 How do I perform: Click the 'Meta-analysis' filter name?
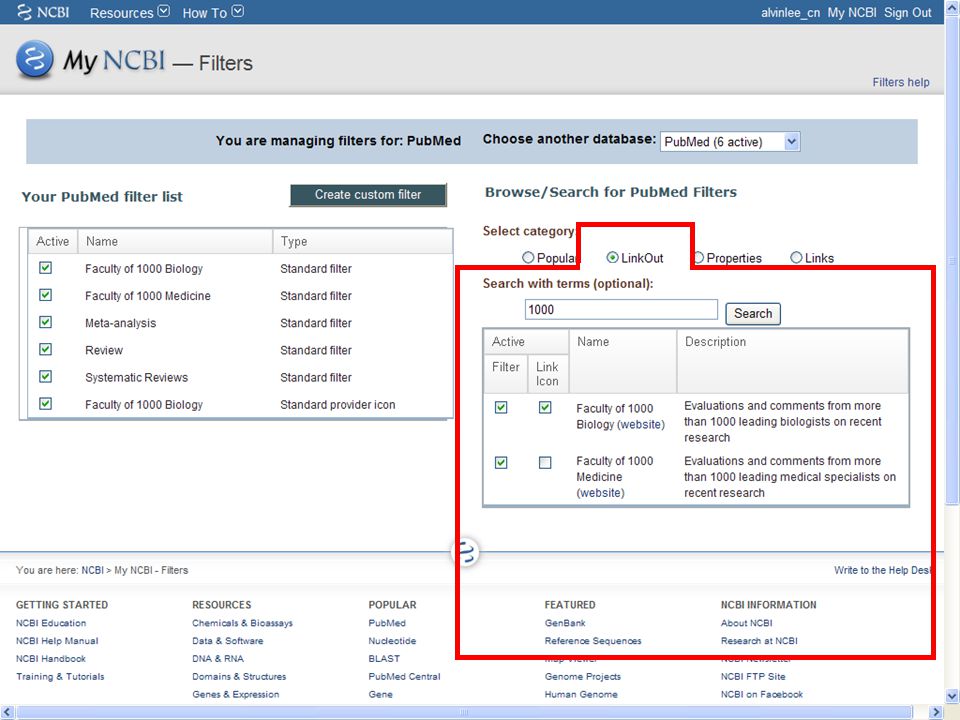(x=121, y=323)
